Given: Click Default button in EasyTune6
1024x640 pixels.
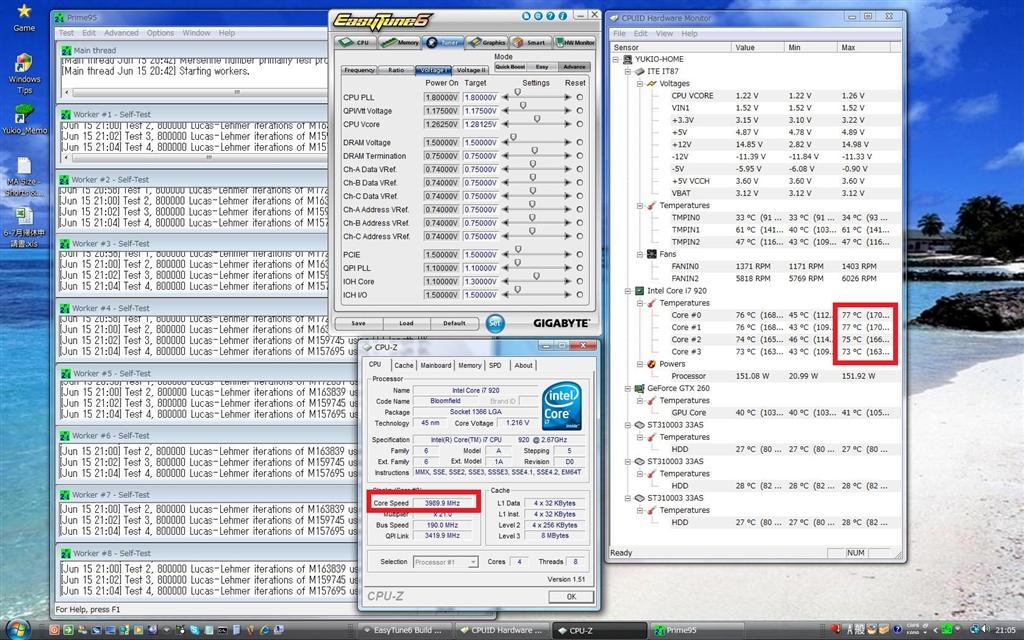Looking at the screenshot, I should (455, 323).
